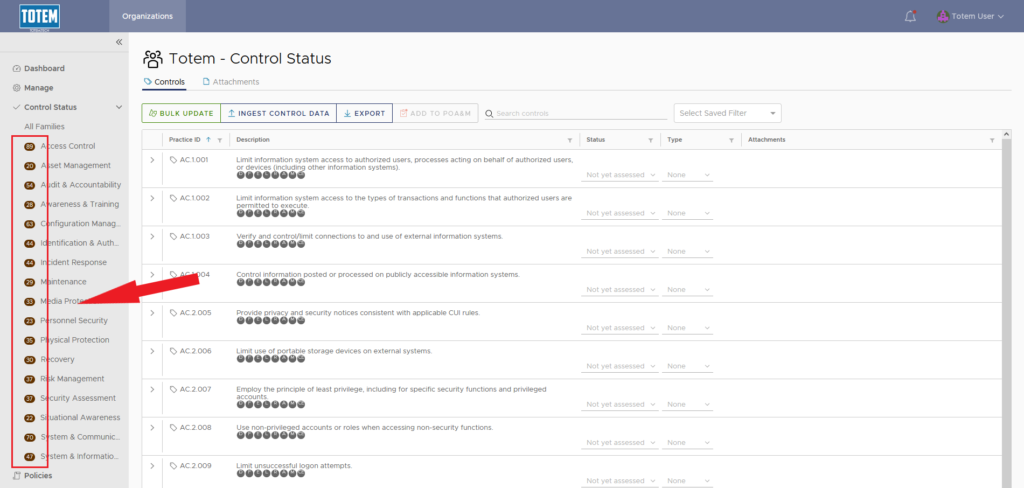The image size is (1024, 488).
Task: Click the Policies icon in sidebar
Action: [x=17, y=476]
